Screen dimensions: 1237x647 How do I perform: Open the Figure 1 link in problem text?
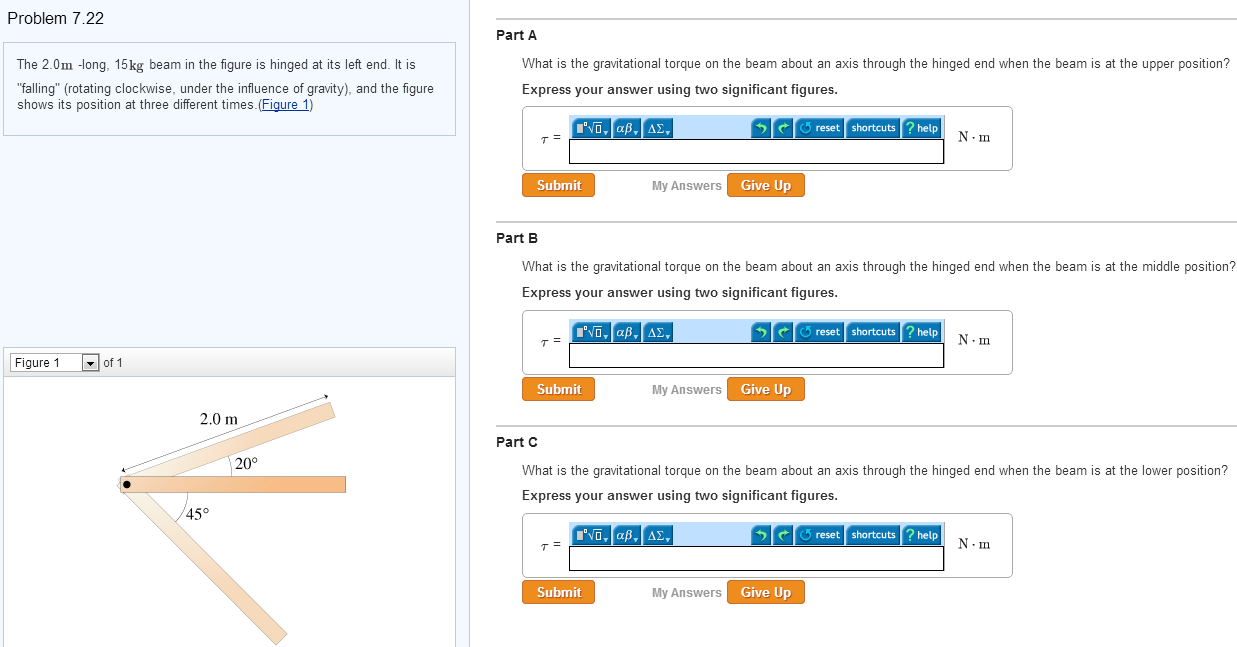(285, 104)
